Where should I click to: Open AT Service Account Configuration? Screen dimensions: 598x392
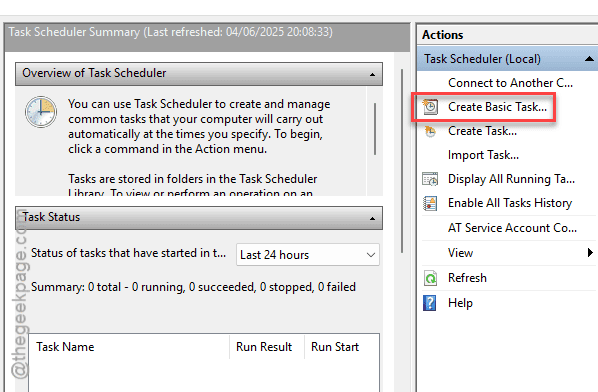click(512, 228)
